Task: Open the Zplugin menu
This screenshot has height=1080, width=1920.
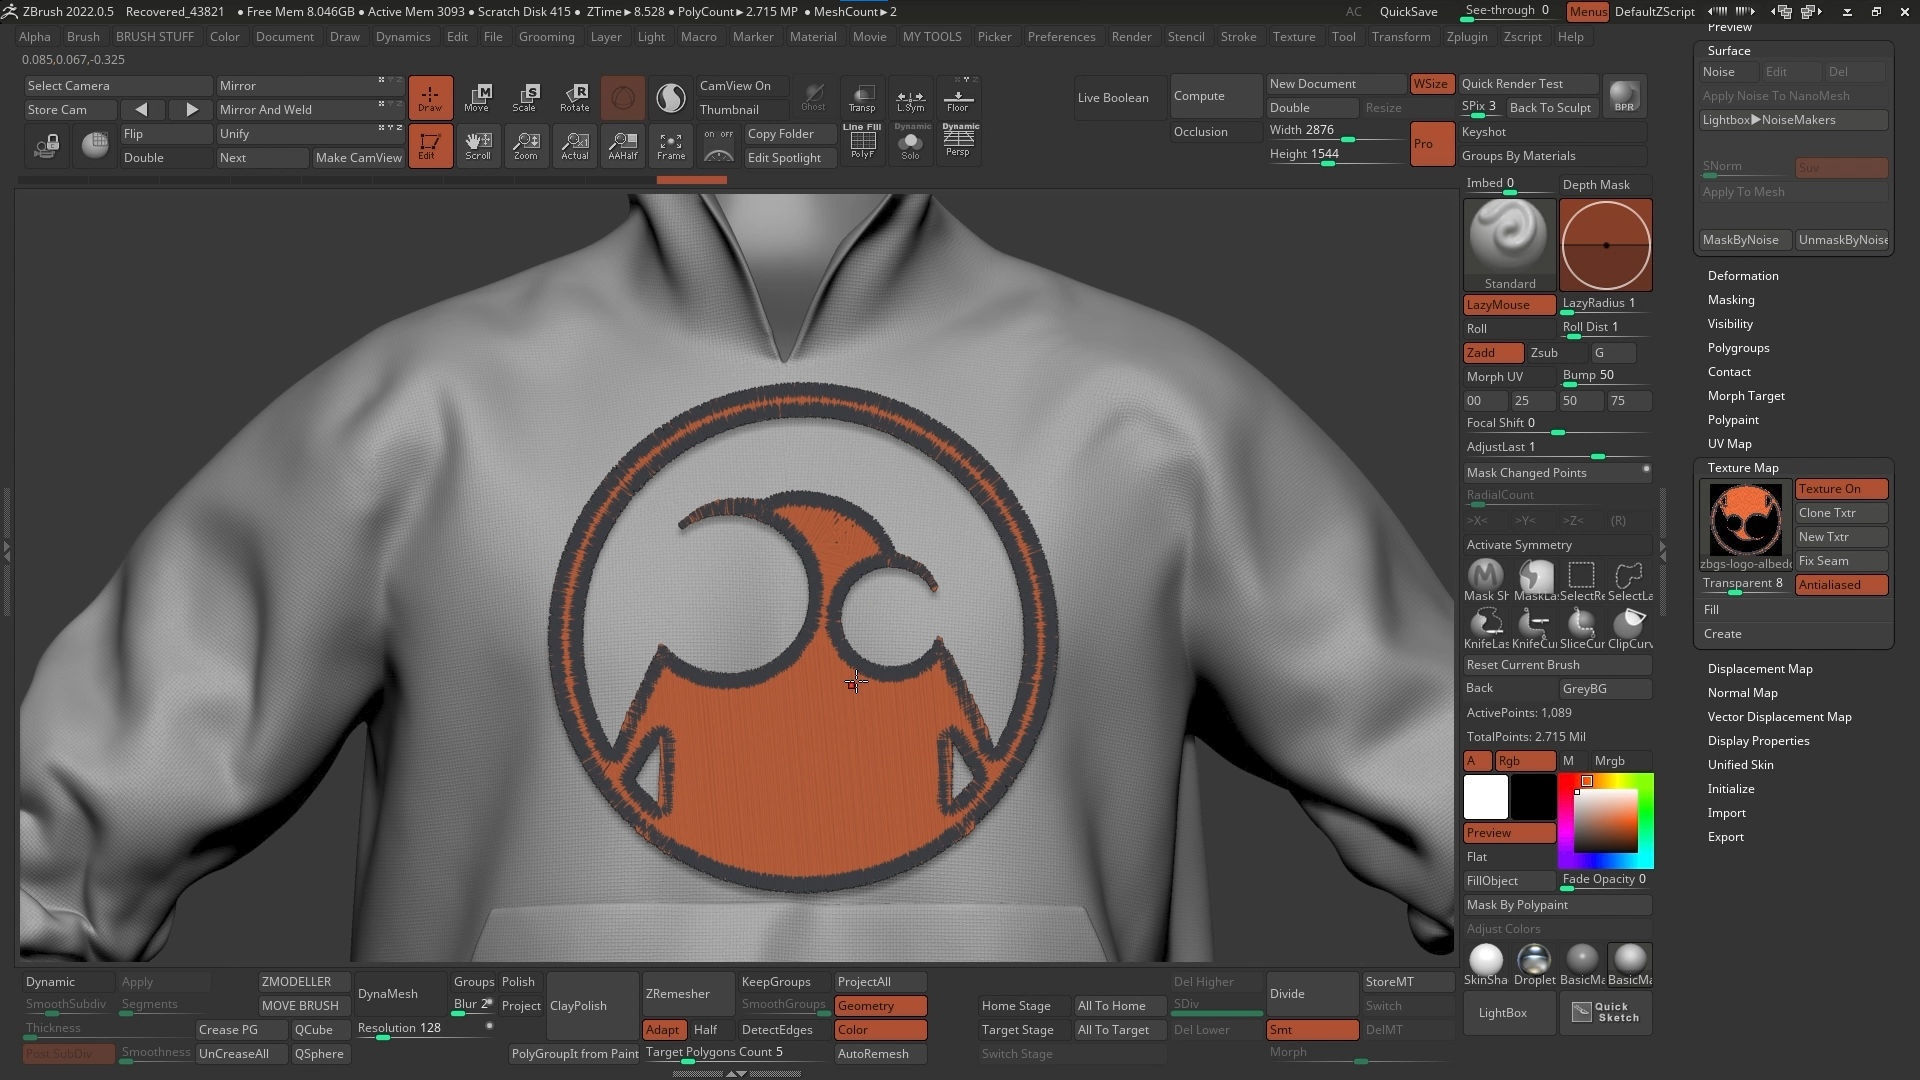Action: tap(1466, 37)
